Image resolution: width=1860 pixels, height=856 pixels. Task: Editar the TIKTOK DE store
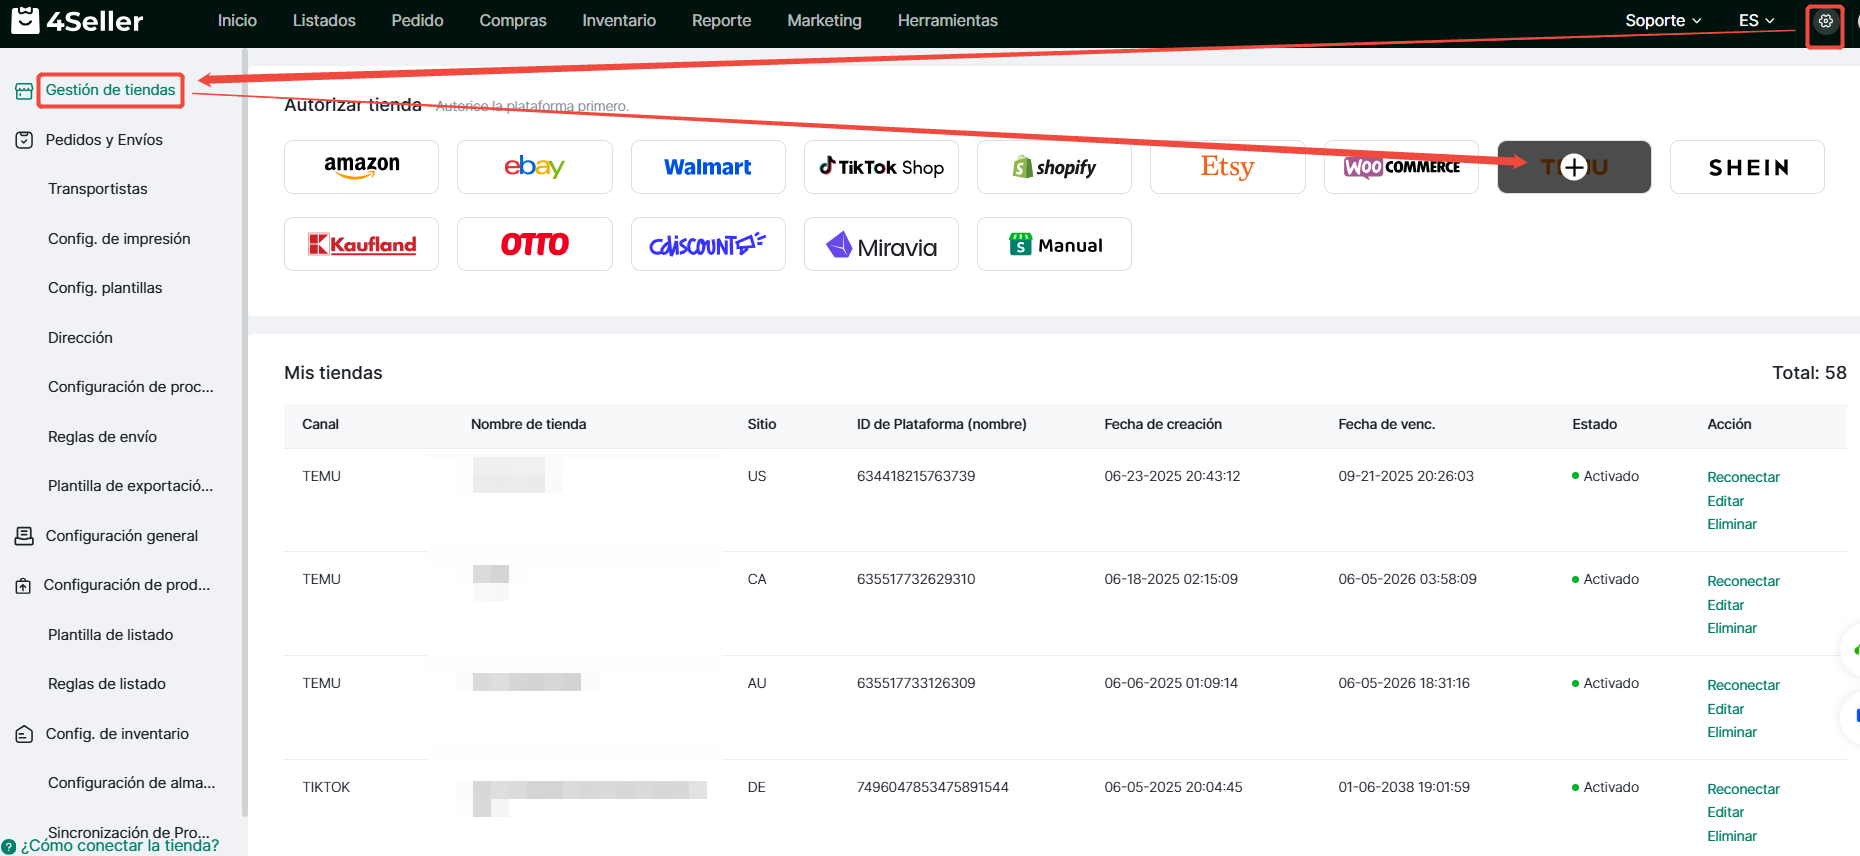[1725, 812]
